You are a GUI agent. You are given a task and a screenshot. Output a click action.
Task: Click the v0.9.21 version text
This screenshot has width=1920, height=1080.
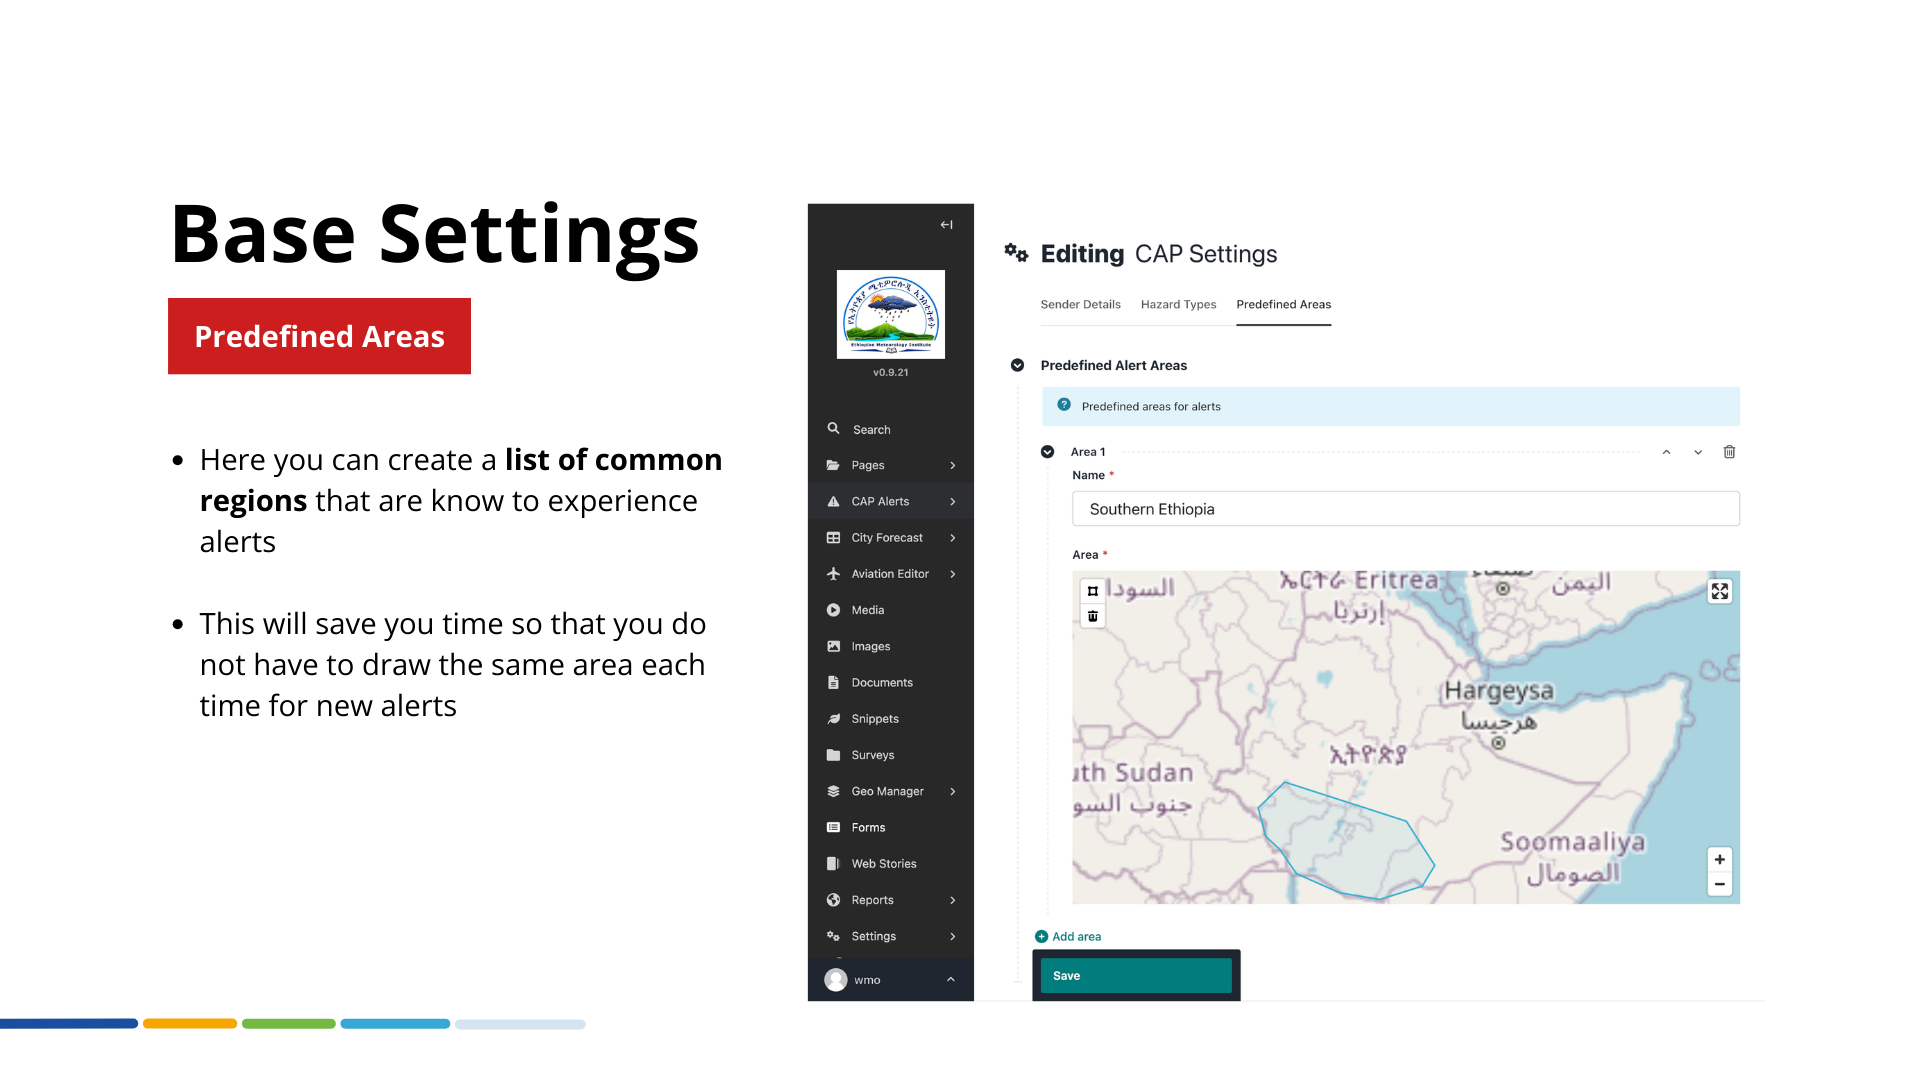click(x=890, y=372)
